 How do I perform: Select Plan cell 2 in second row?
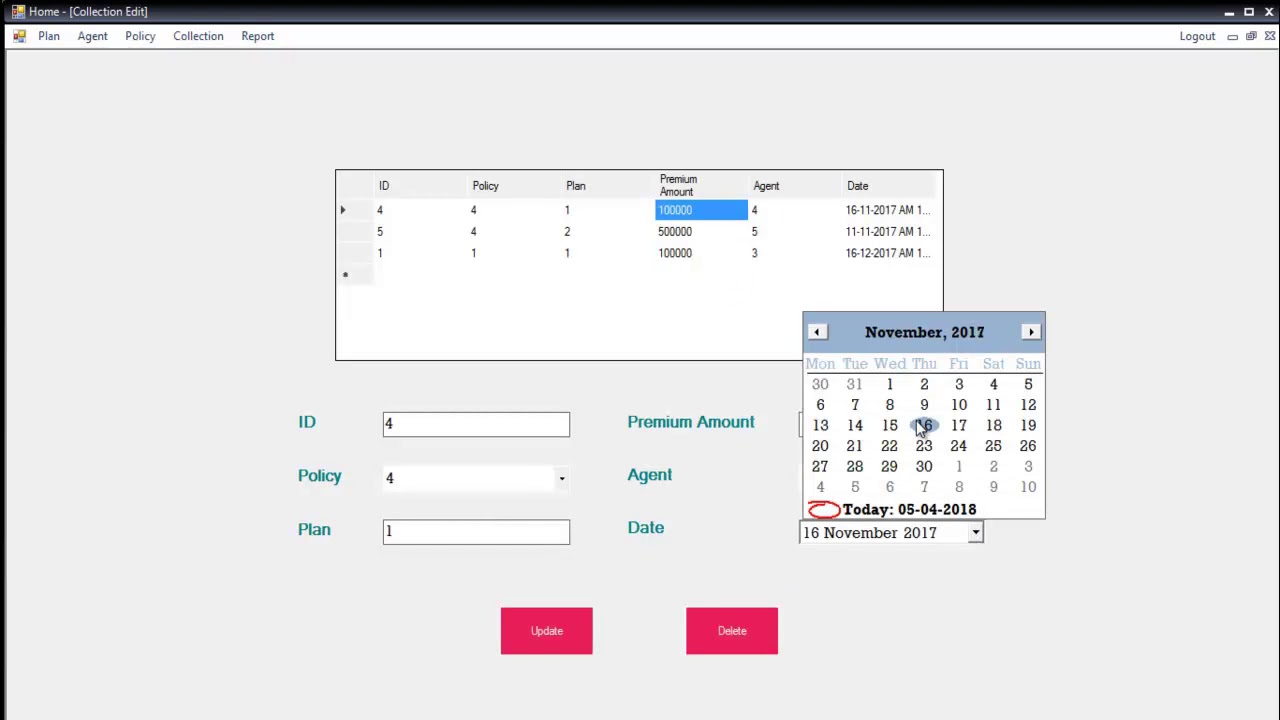coord(608,232)
